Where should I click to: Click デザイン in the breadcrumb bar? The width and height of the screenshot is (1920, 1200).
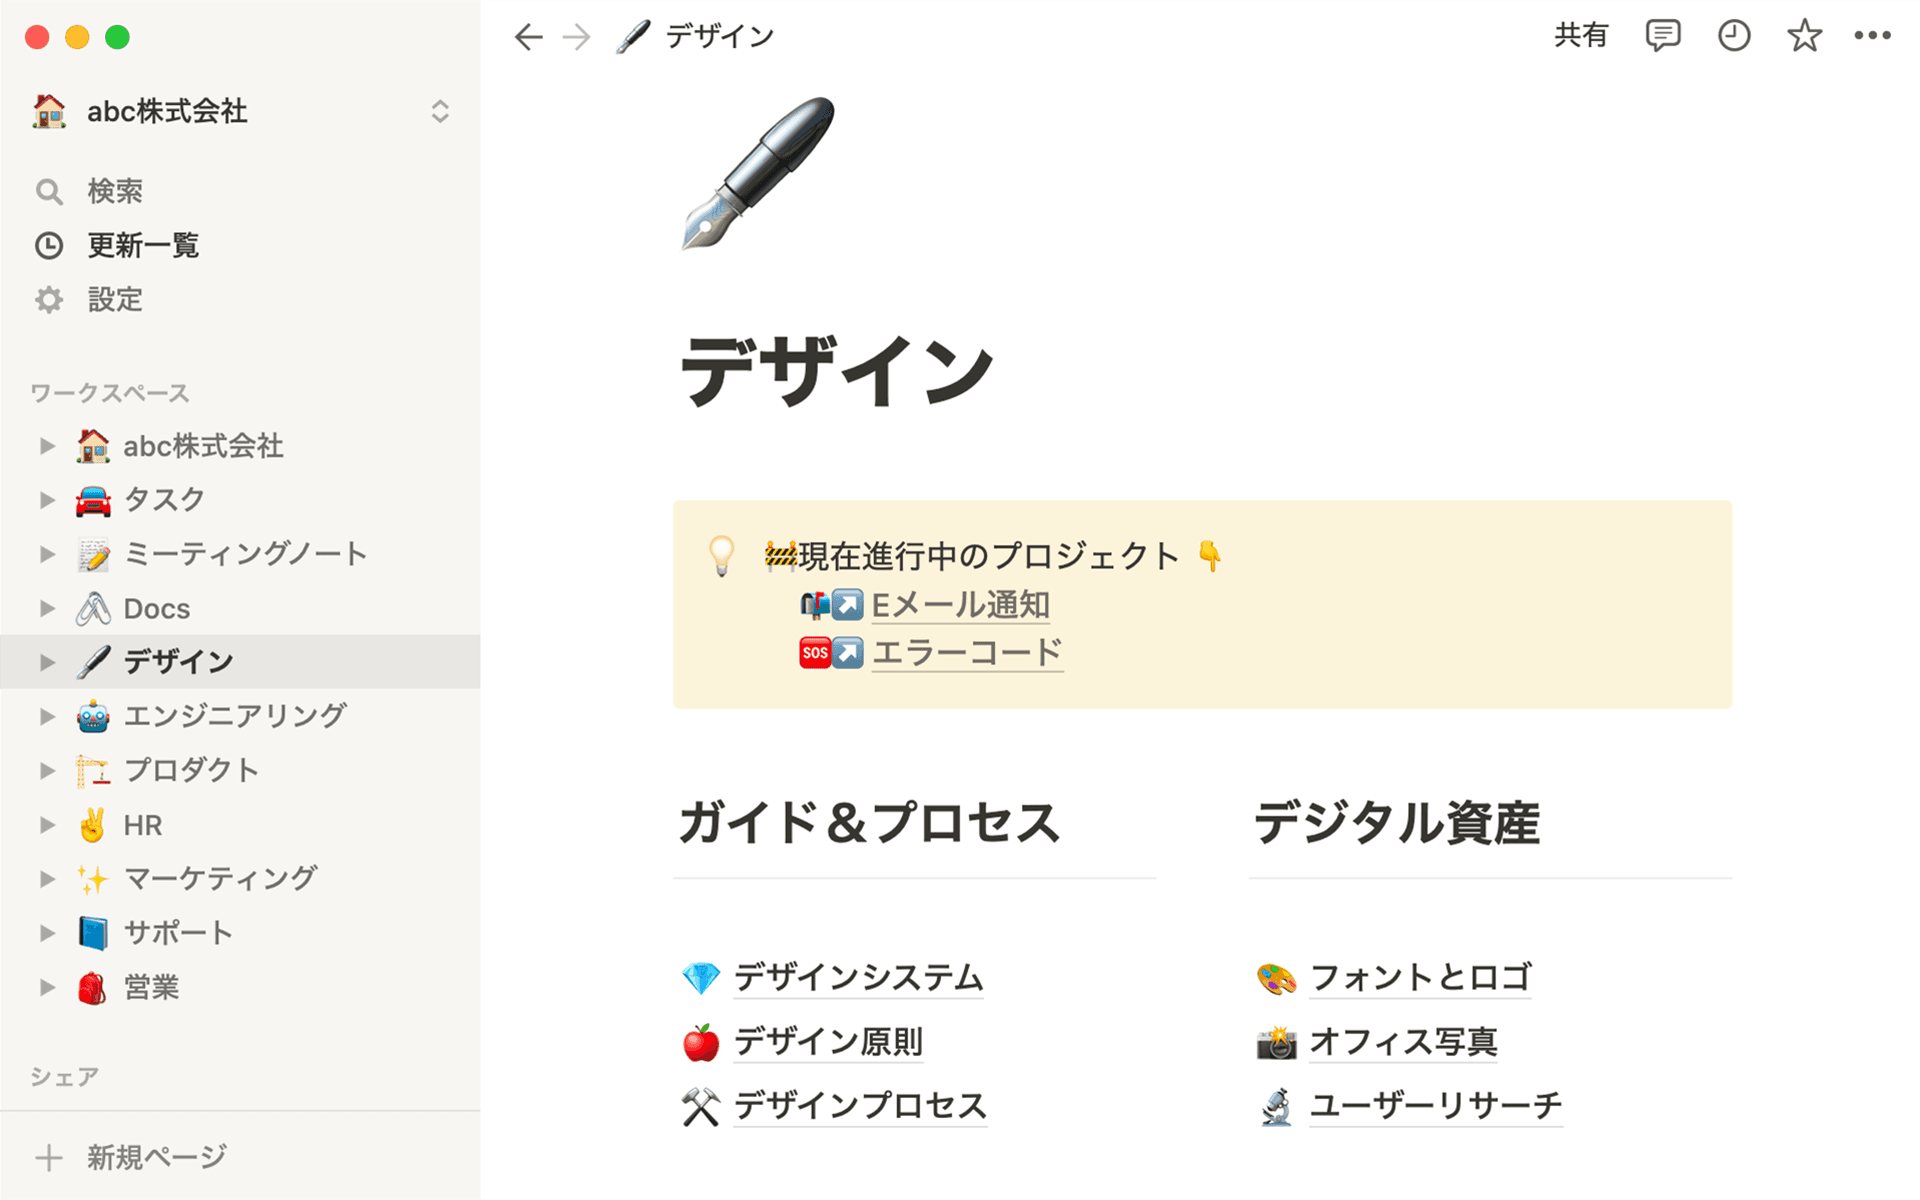(716, 36)
